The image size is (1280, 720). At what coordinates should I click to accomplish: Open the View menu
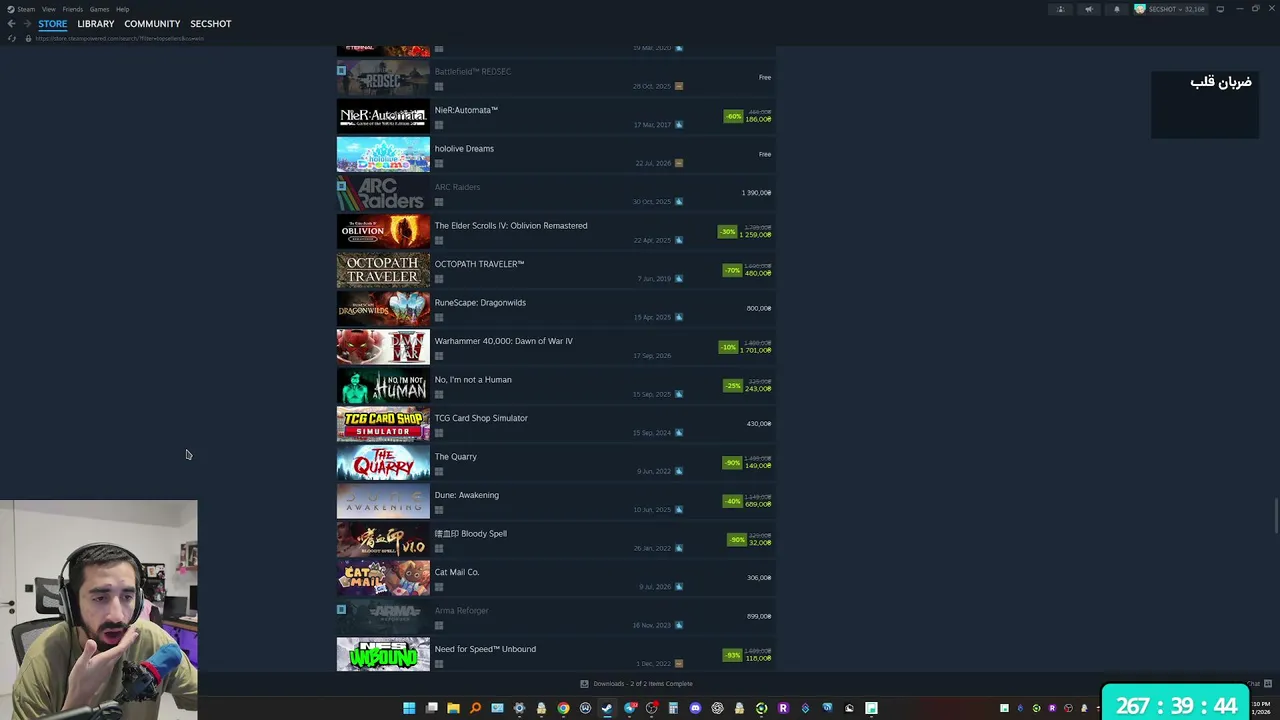click(x=48, y=9)
